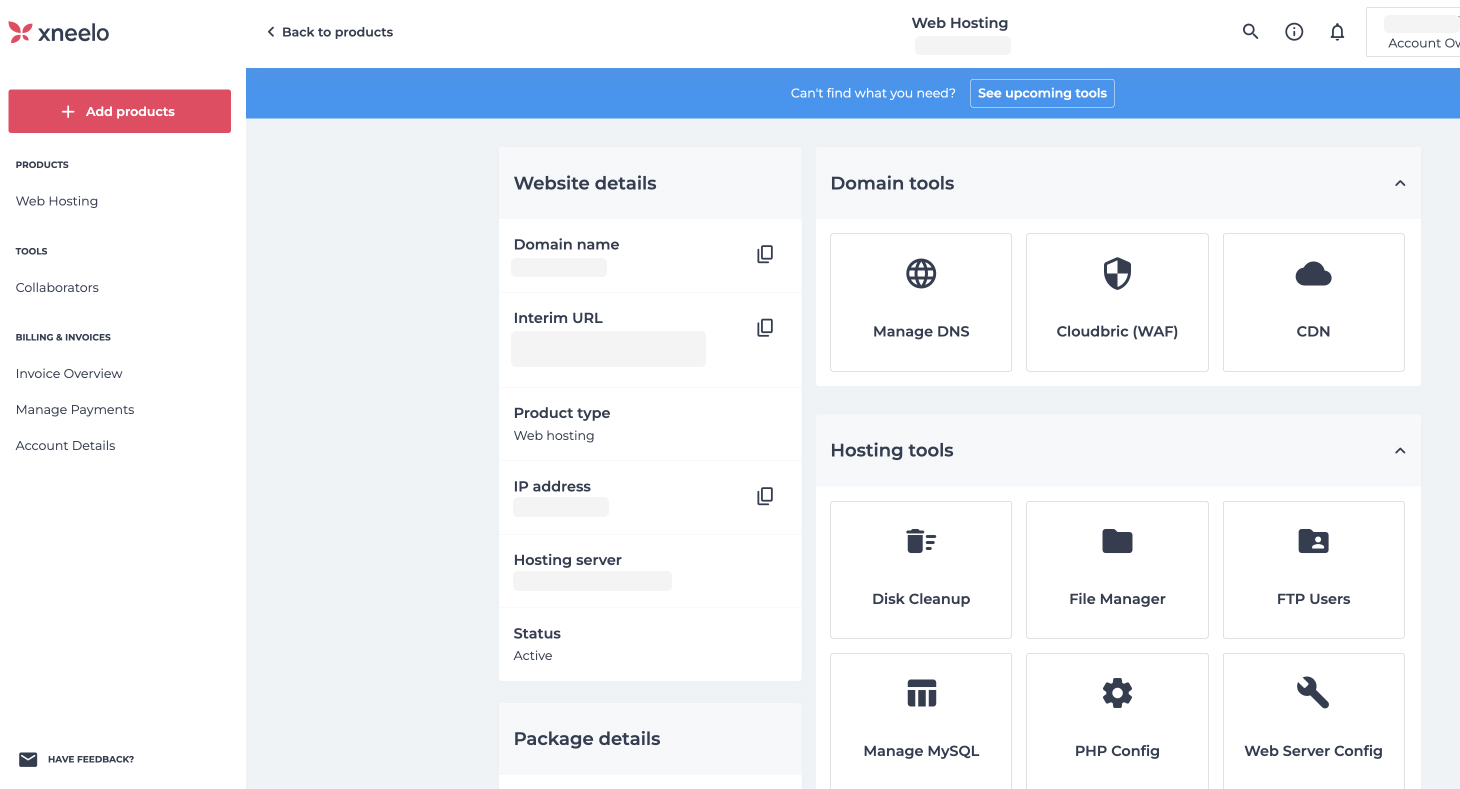Copy the Domain name value
Viewport: 1460px width, 789px height.
tap(765, 254)
